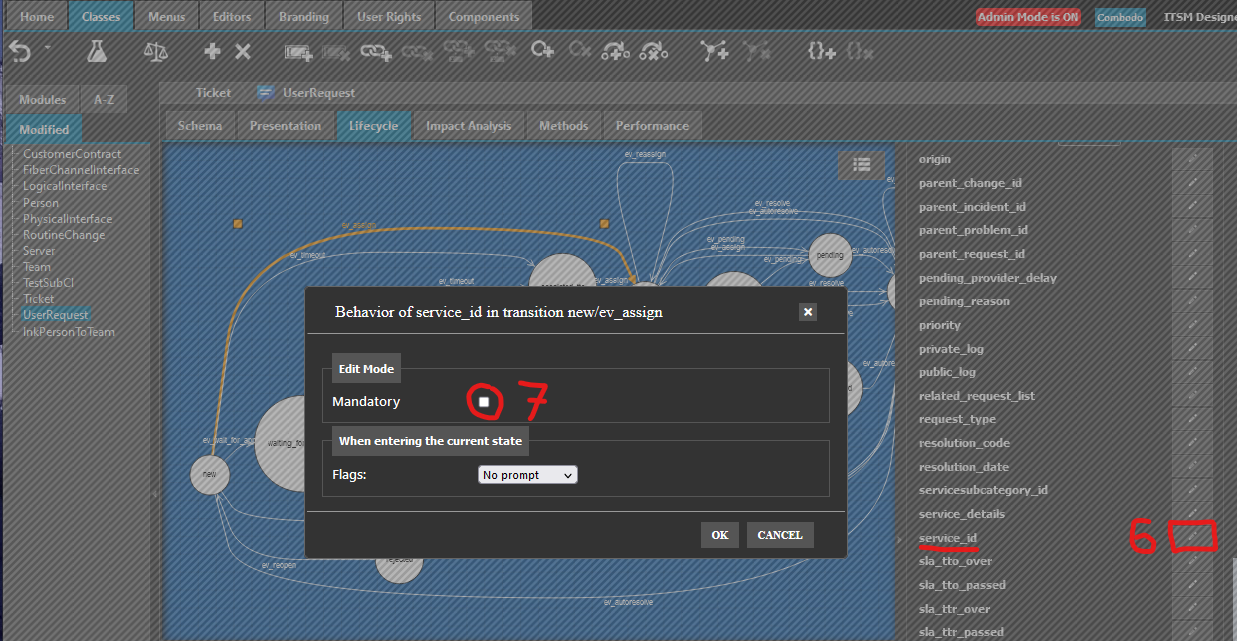This screenshot has width=1237, height=641.
Task: Click the flask test icon
Action: pyautogui.click(x=97, y=52)
